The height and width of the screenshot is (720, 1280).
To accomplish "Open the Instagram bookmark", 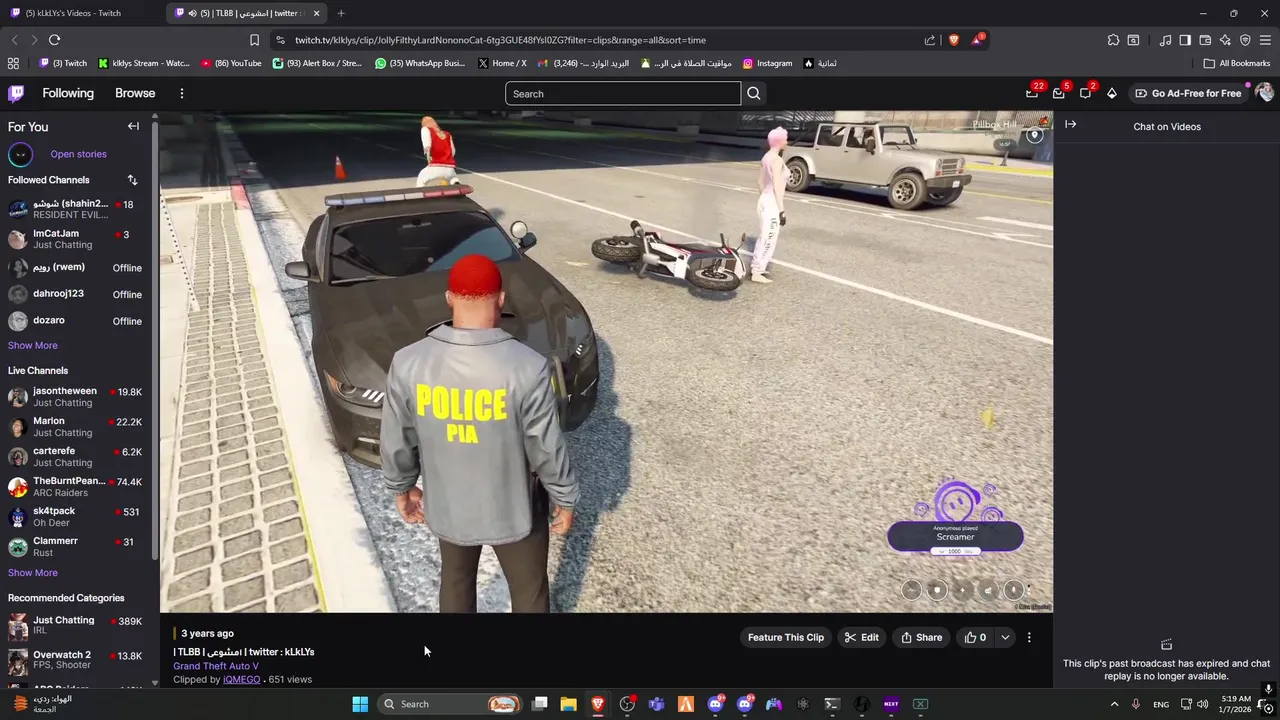I will [x=767, y=63].
